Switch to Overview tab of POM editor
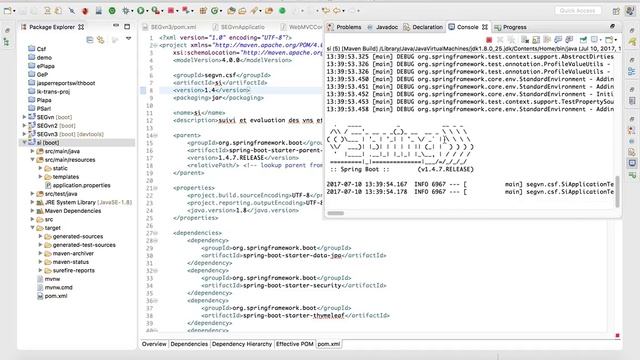The width and height of the screenshot is (640, 360). click(x=154, y=344)
